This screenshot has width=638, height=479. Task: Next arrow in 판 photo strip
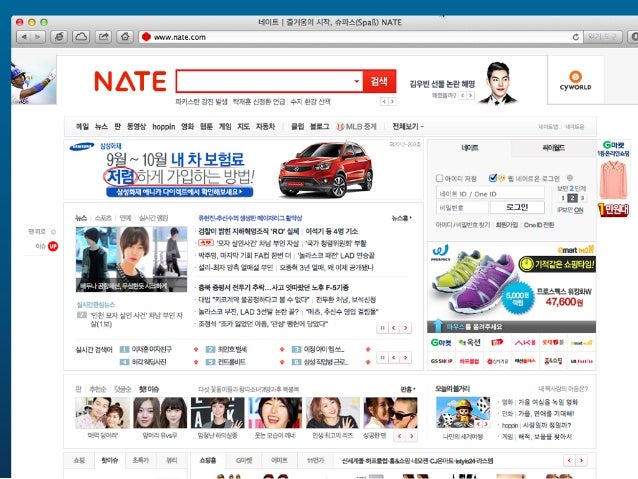pos(412,436)
